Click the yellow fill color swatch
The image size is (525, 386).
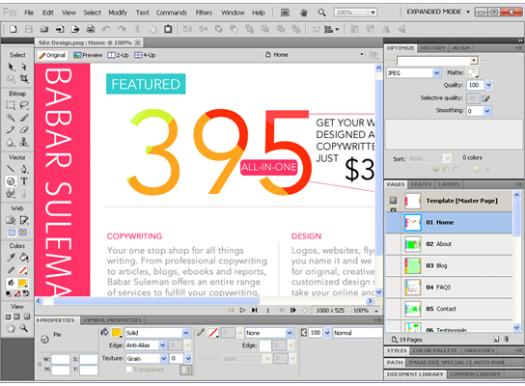coord(116,332)
